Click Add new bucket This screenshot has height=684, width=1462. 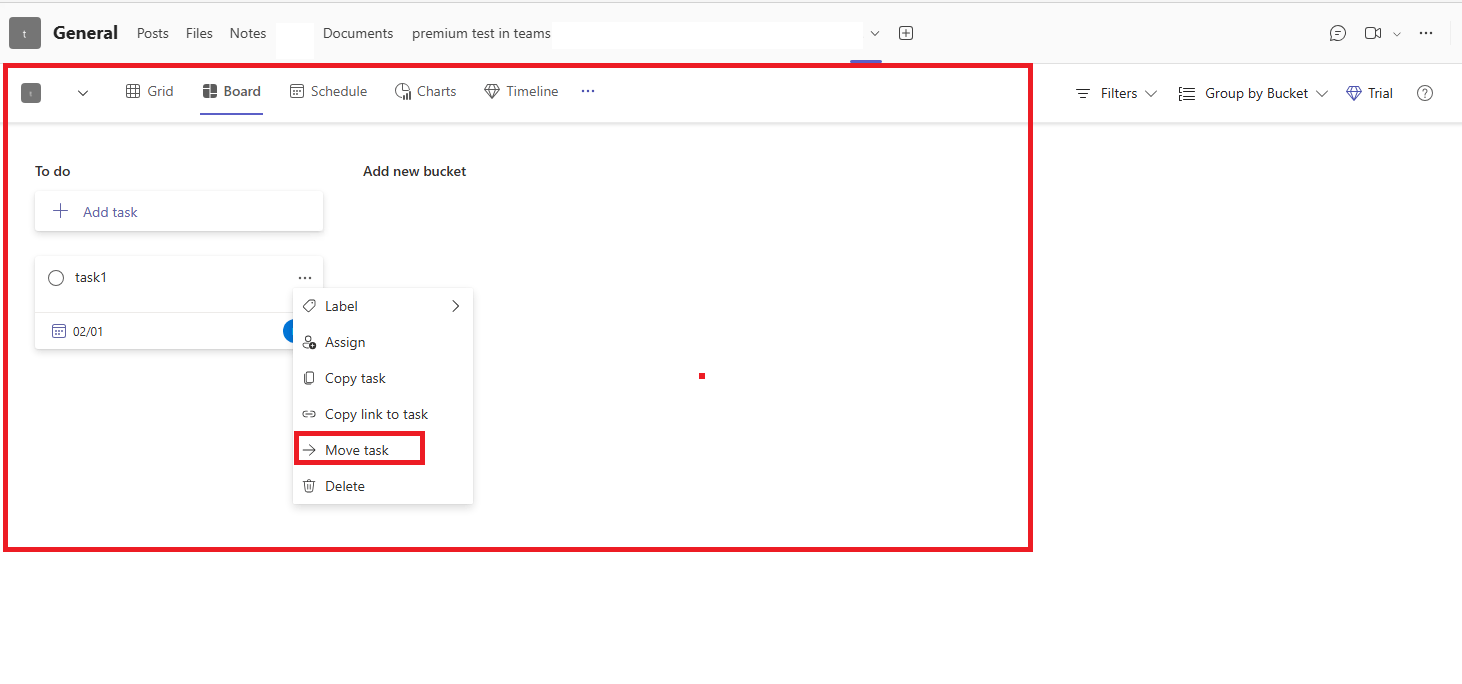click(x=414, y=171)
